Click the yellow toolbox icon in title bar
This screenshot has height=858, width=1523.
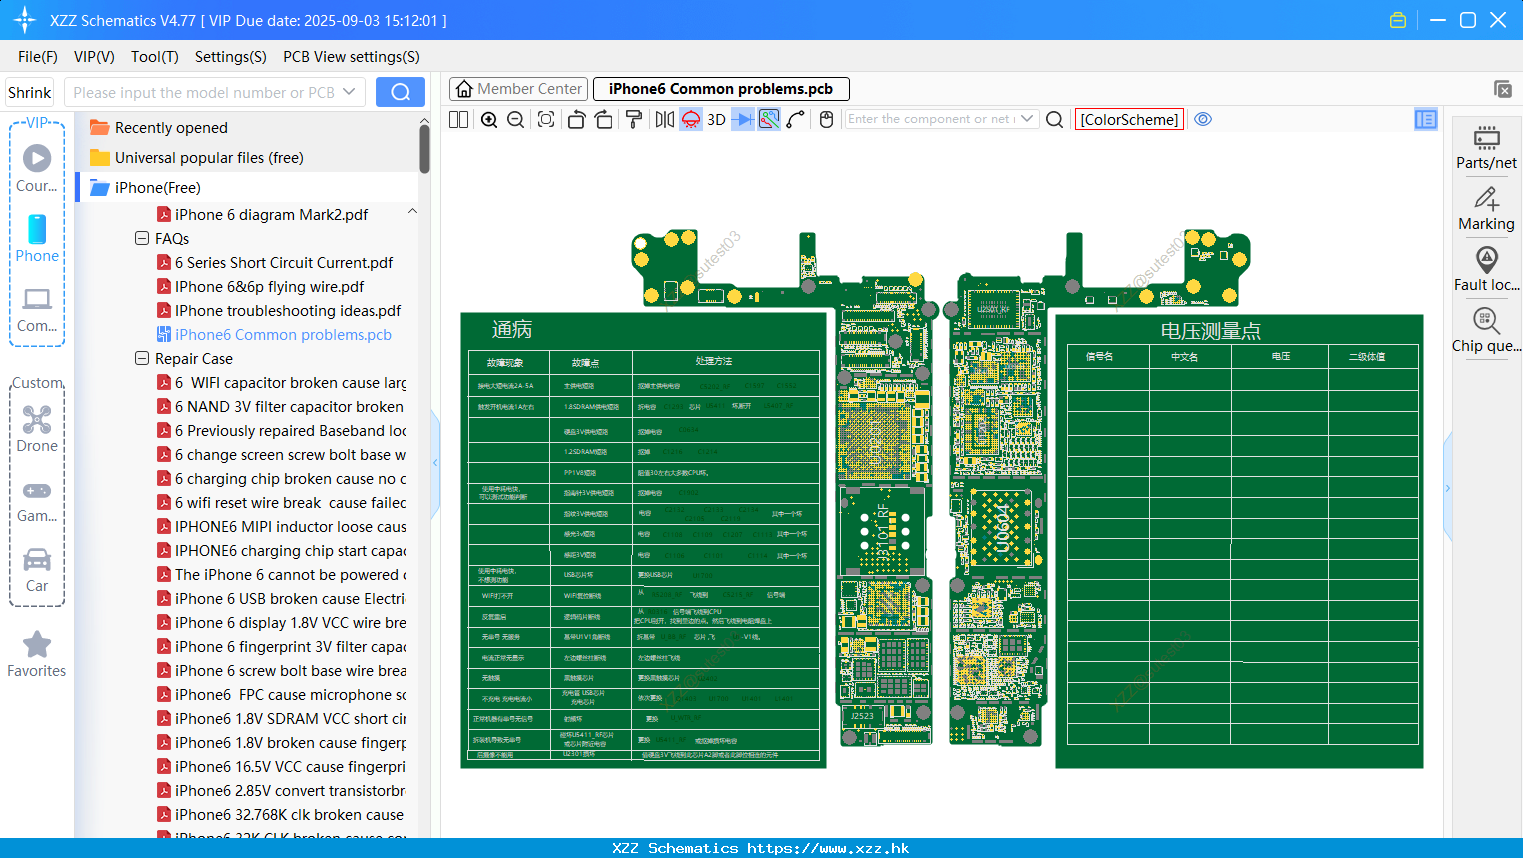click(x=1398, y=20)
